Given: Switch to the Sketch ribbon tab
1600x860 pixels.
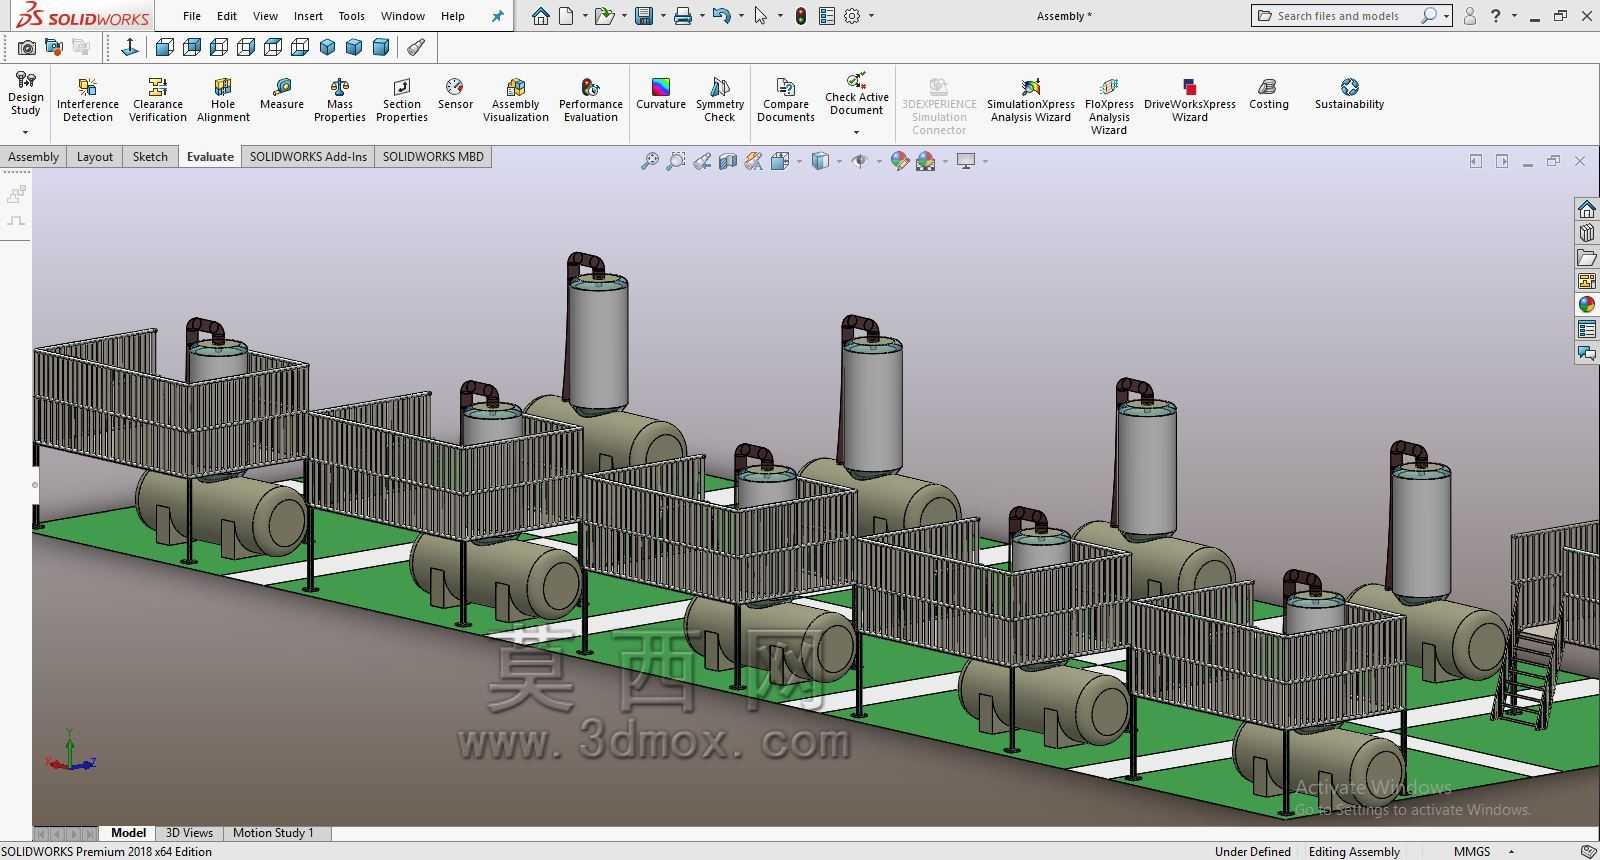Looking at the screenshot, I should [x=150, y=157].
